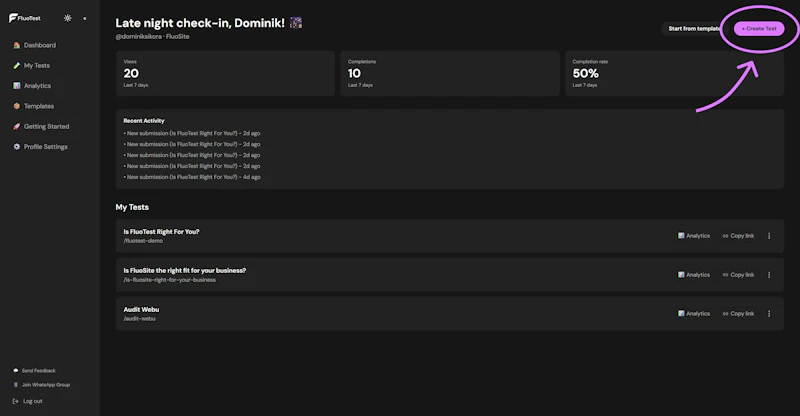
Task: Click Copy link chain icon in Audit Webu row
Action: click(726, 313)
